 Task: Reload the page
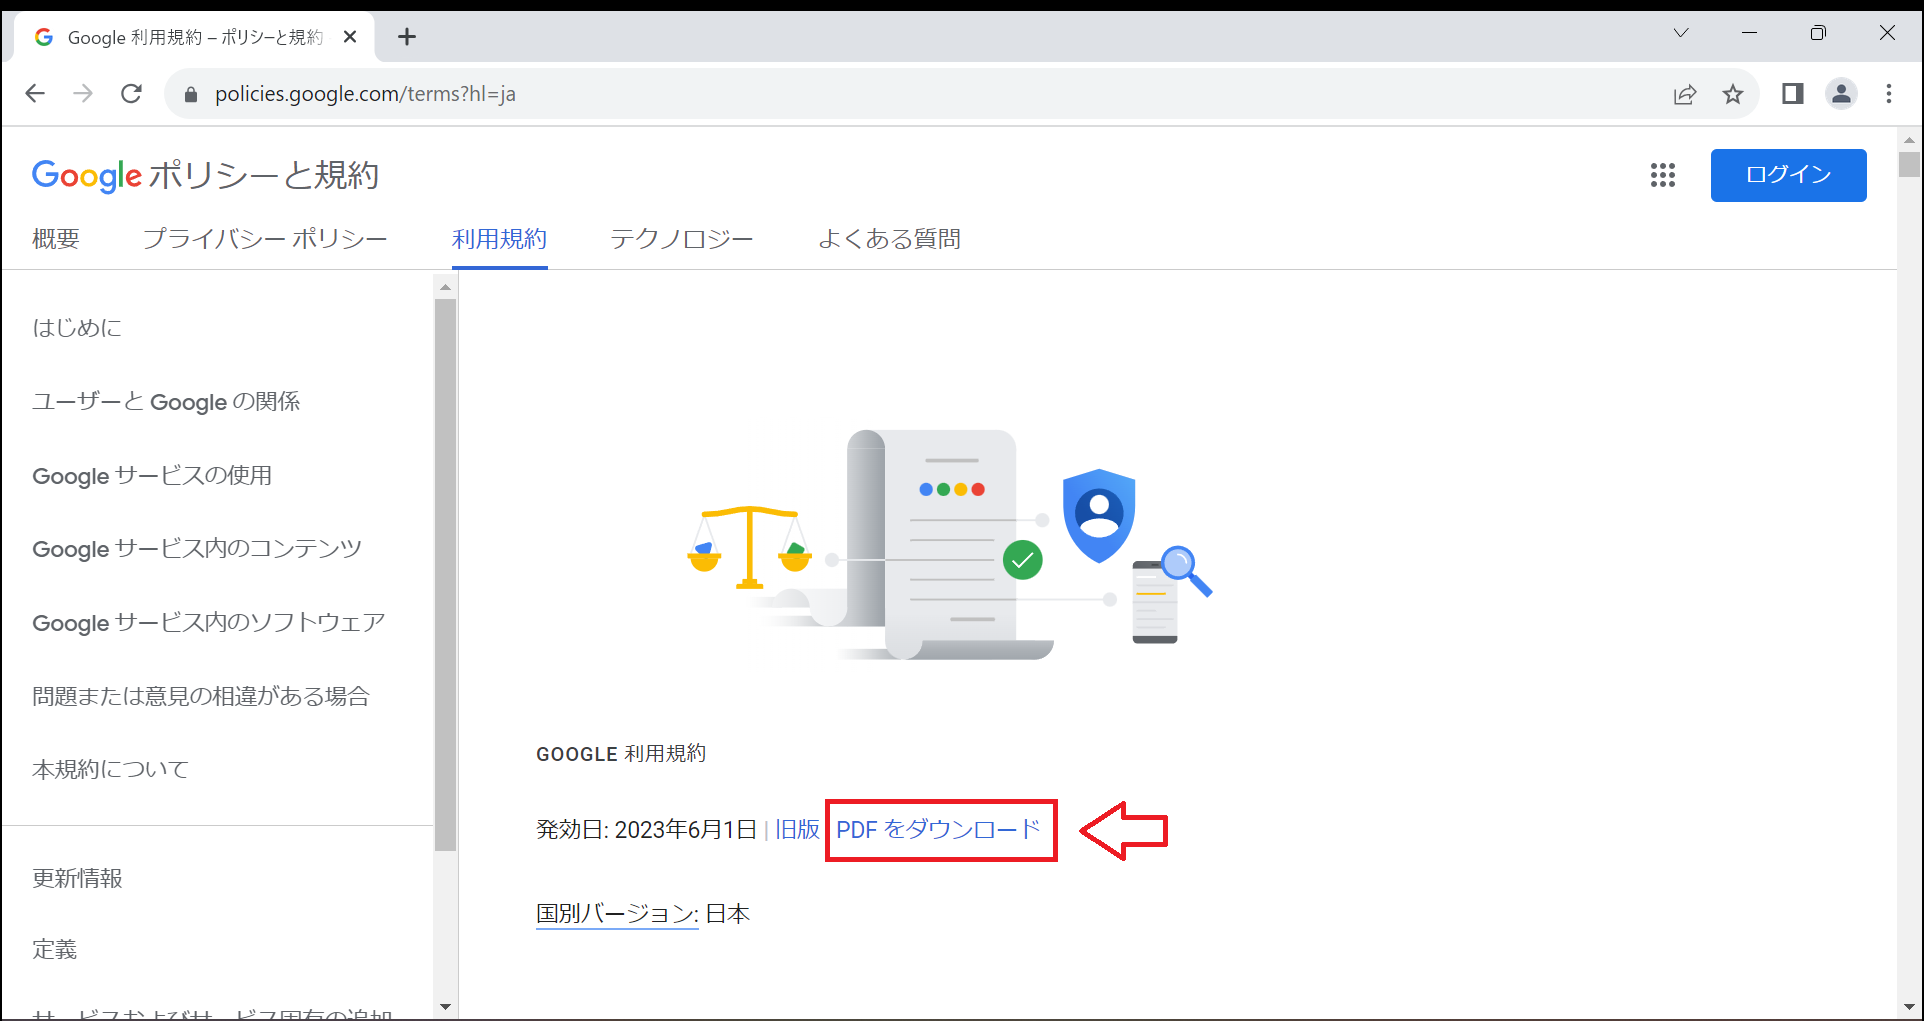point(131,93)
